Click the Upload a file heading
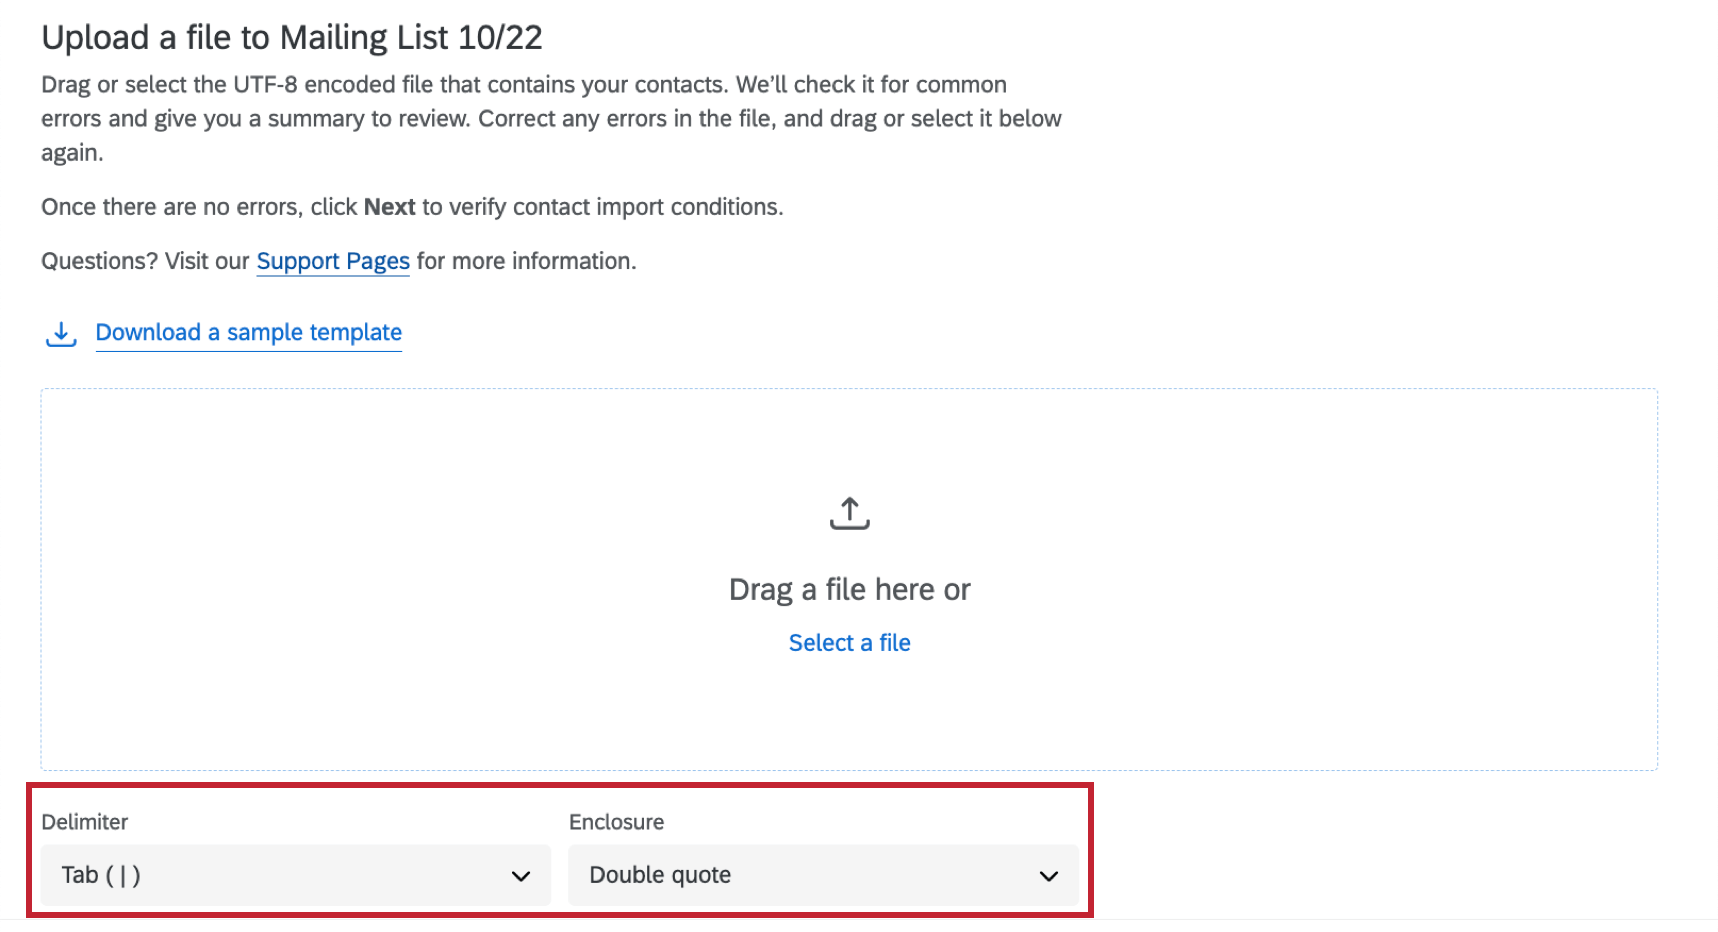This screenshot has height=932, width=1718. pos(292,37)
